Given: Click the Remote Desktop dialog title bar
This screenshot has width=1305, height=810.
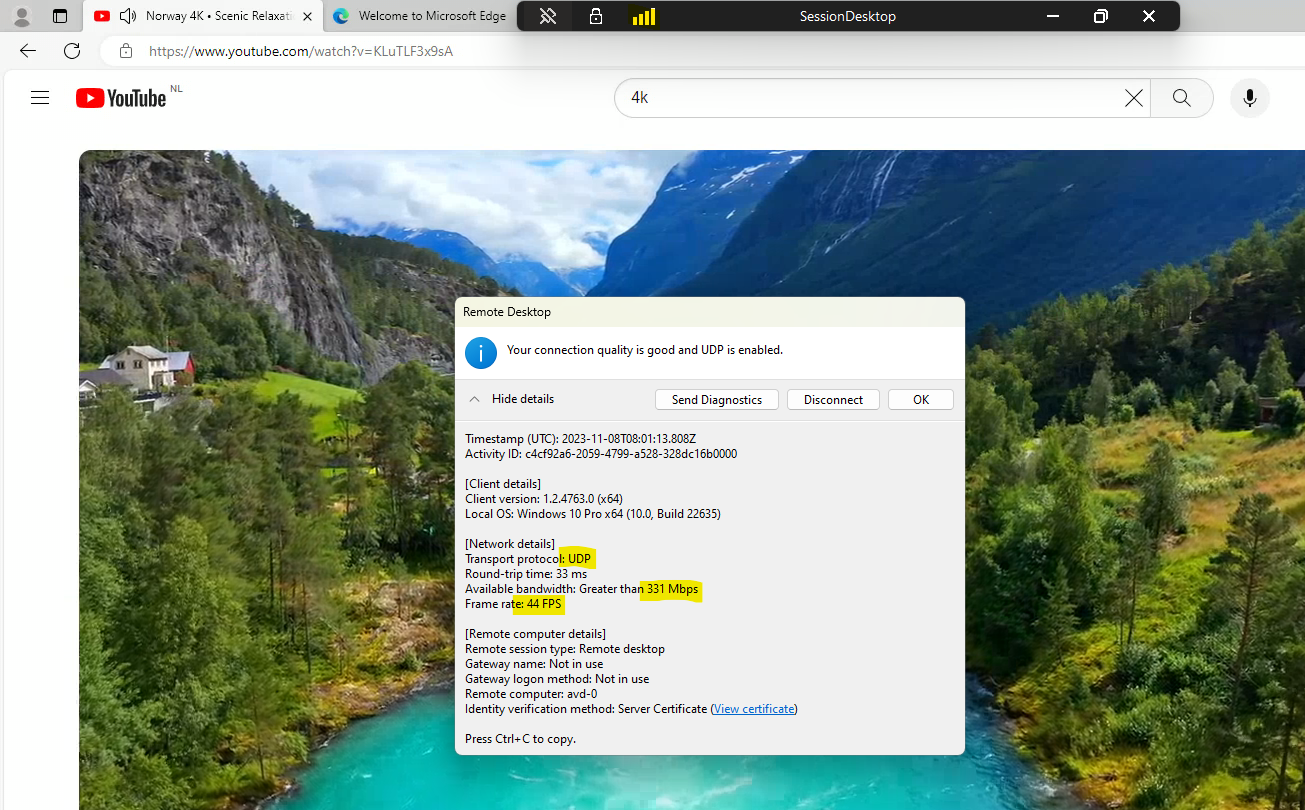Looking at the screenshot, I should point(710,312).
